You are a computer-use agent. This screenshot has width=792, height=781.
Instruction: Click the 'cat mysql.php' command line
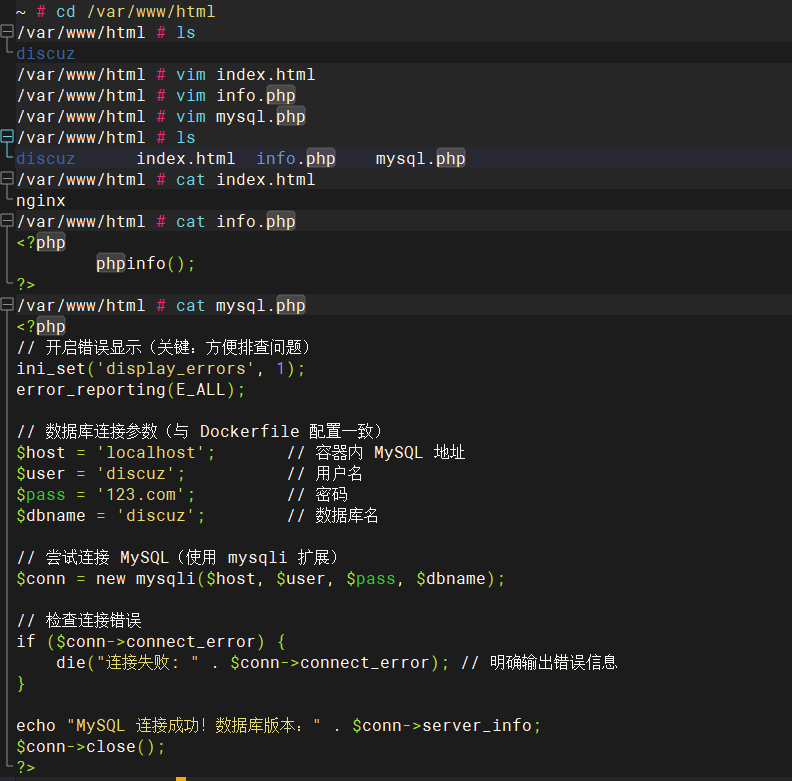pos(161,305)
